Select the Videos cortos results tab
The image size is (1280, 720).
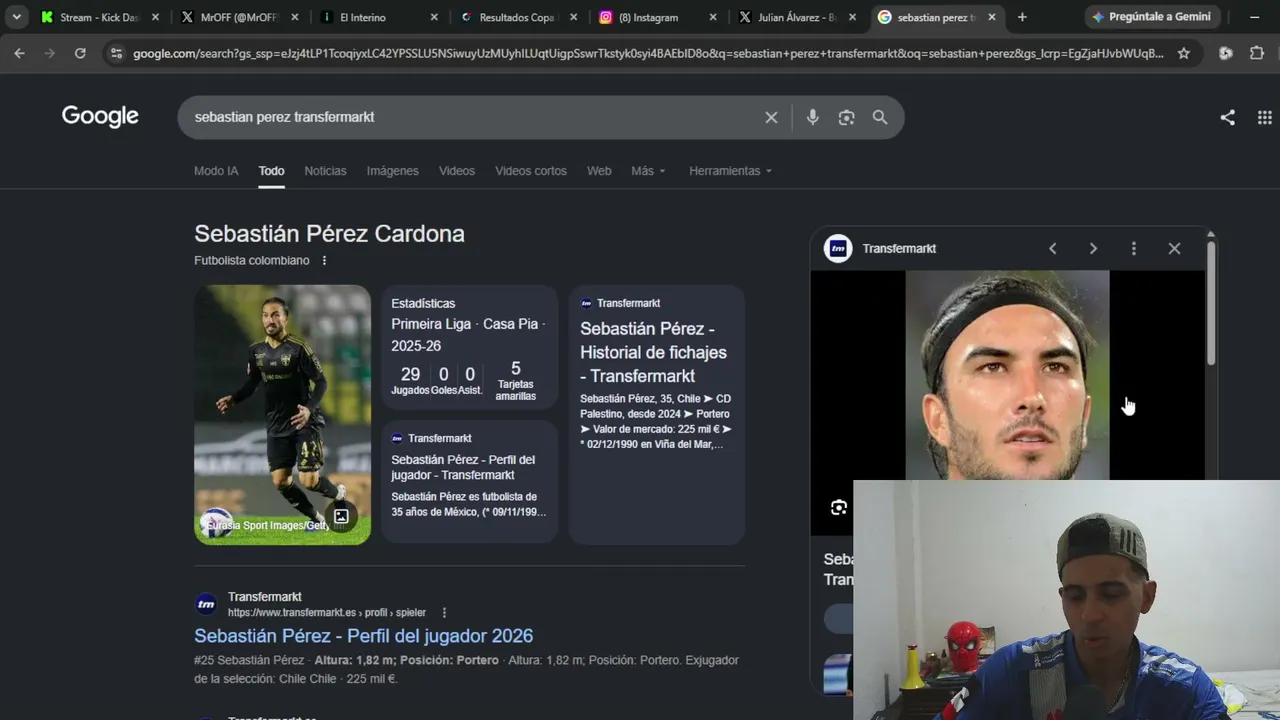click(x=531, y=171)
